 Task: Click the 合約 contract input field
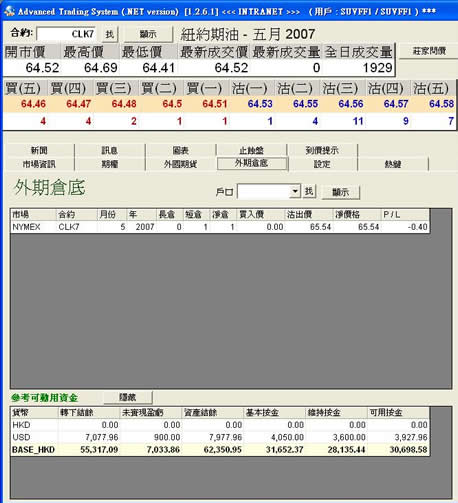[x=66, y=34]
